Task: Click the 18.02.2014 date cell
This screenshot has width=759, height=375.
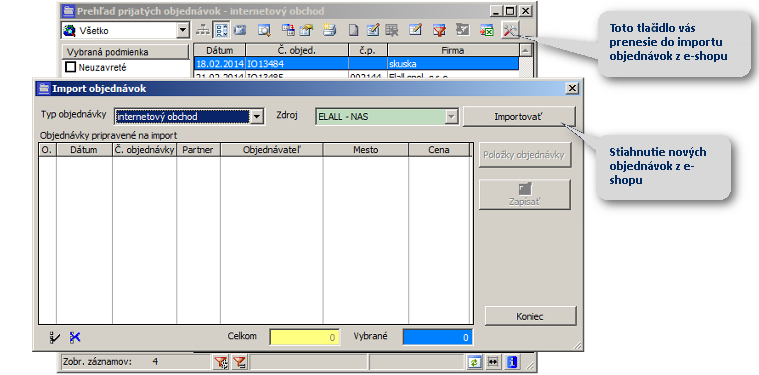Action: point(220,63)
